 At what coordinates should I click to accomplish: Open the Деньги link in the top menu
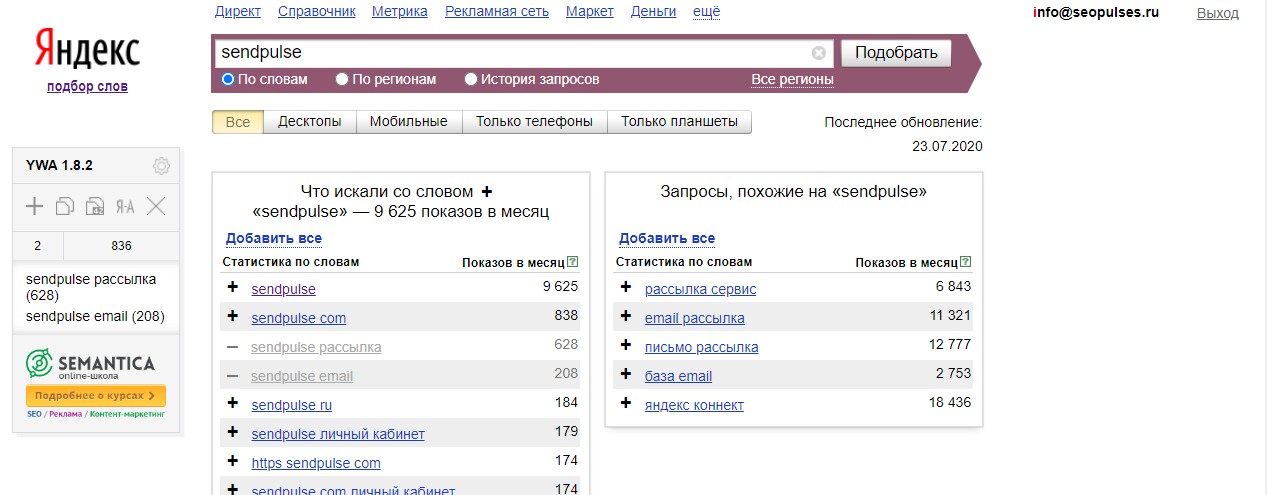[x=653, y=11]
